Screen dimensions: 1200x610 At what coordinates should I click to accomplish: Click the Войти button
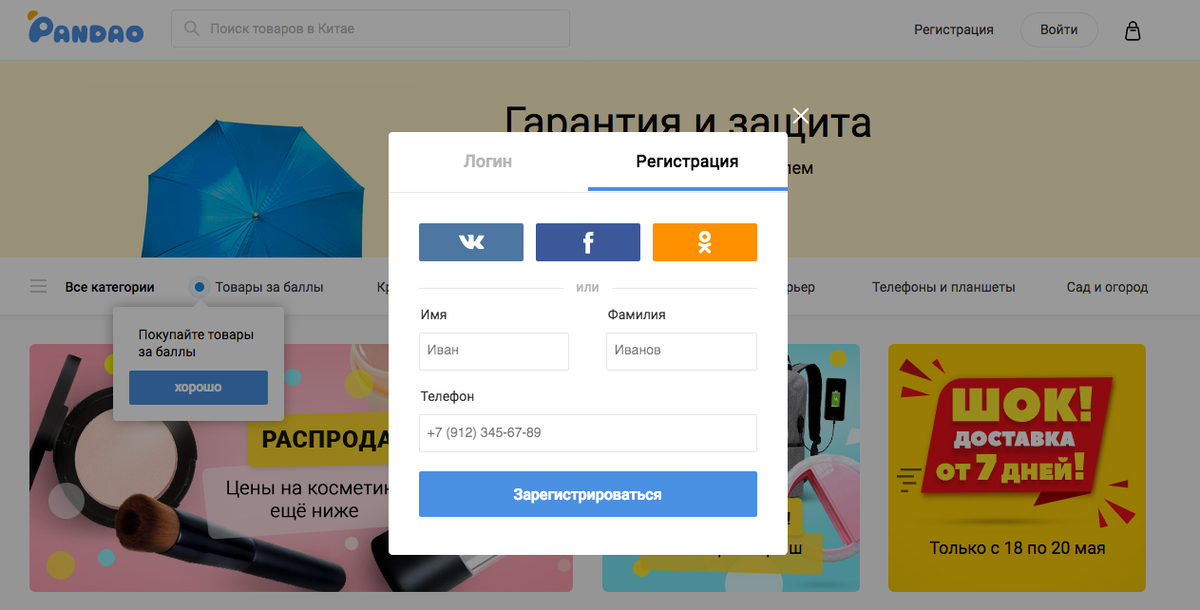1059,30
